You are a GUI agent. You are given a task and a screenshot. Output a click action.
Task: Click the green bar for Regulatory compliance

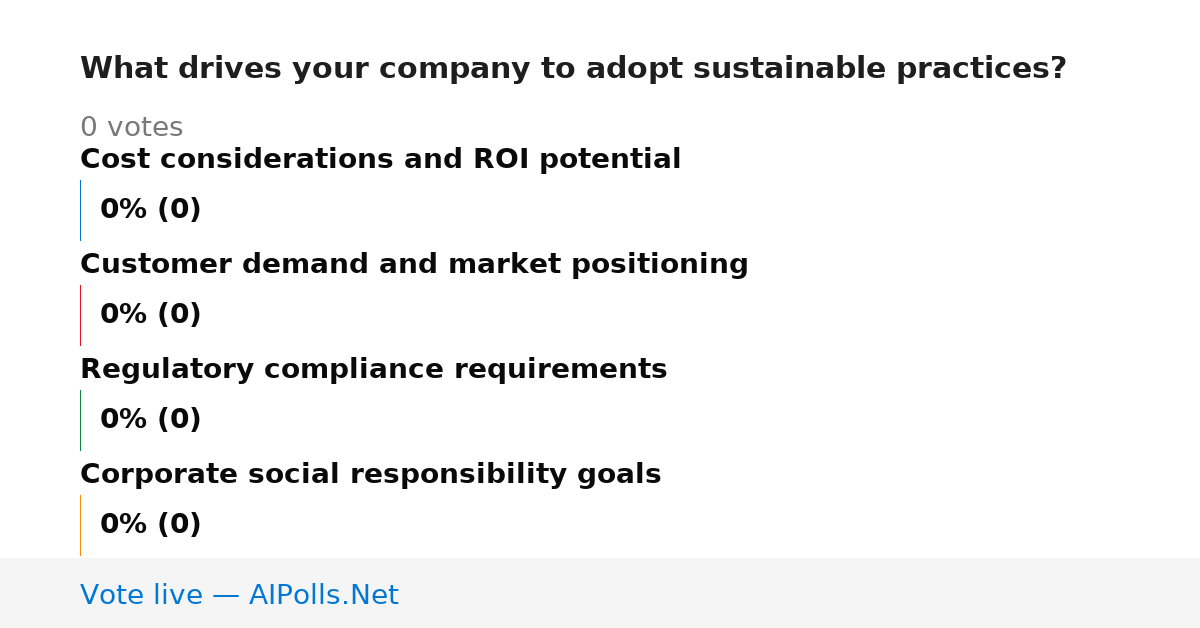[x=81, y=420]
